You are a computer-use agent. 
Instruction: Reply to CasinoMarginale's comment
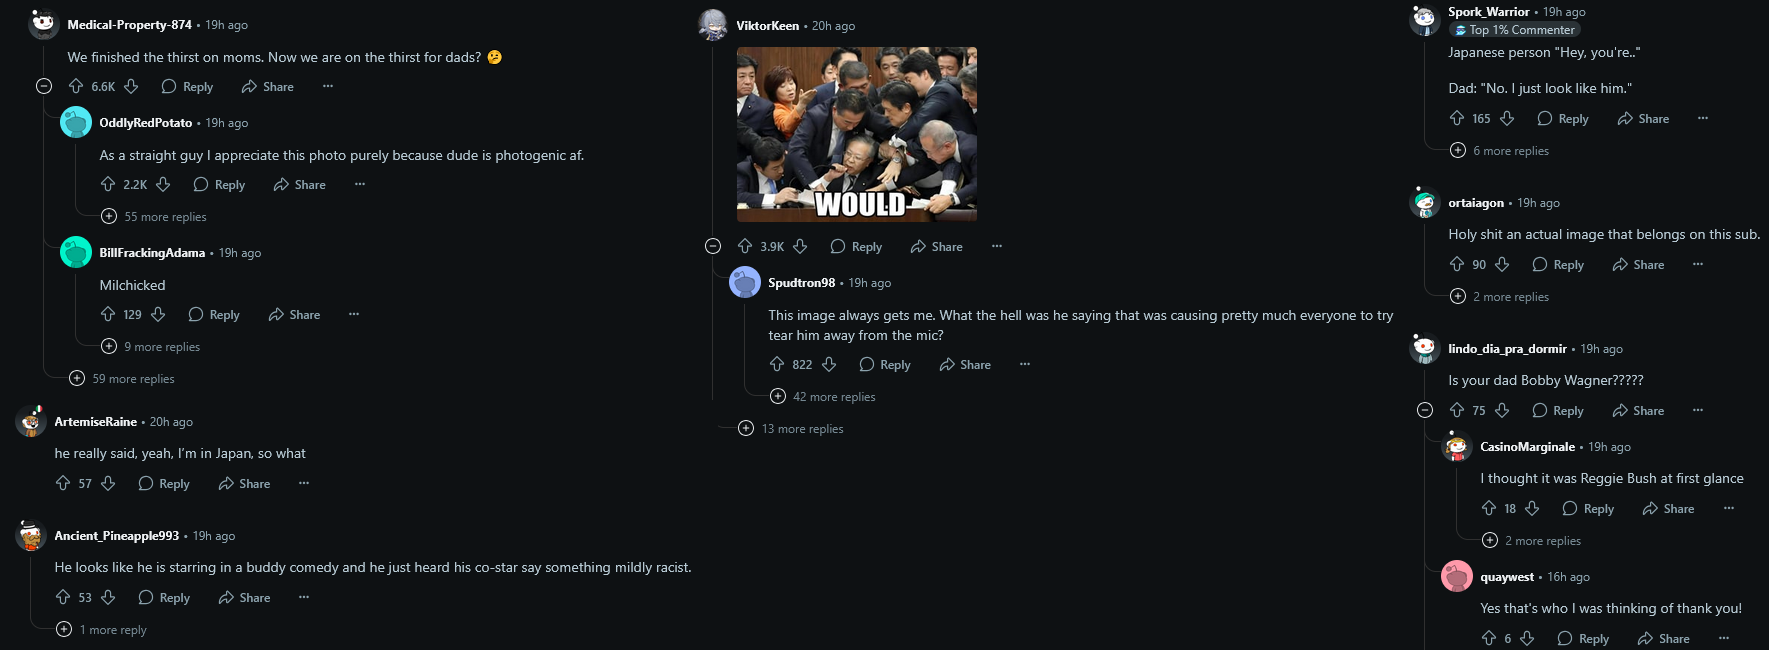click(1588, 509)
